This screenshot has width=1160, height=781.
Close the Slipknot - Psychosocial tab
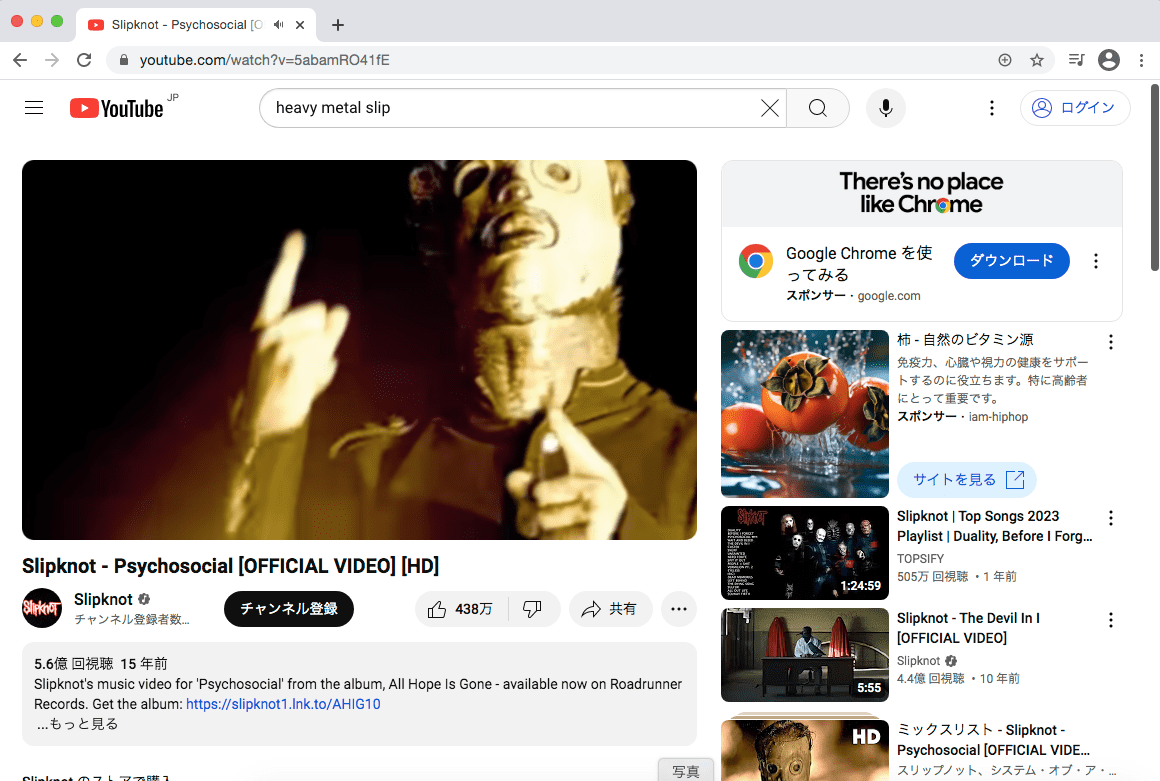click(300, 24)
